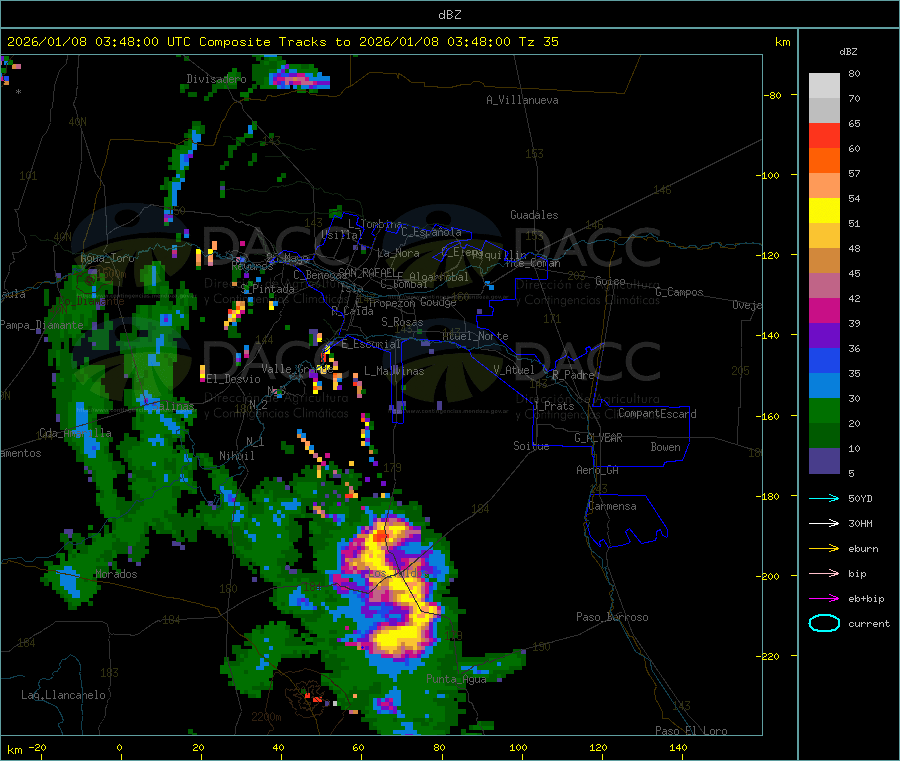Viewport: 900px width, 761px height.
Task: Click the 'La_Nora' map label
Action: pyautogui.click(x=398, y=253)
